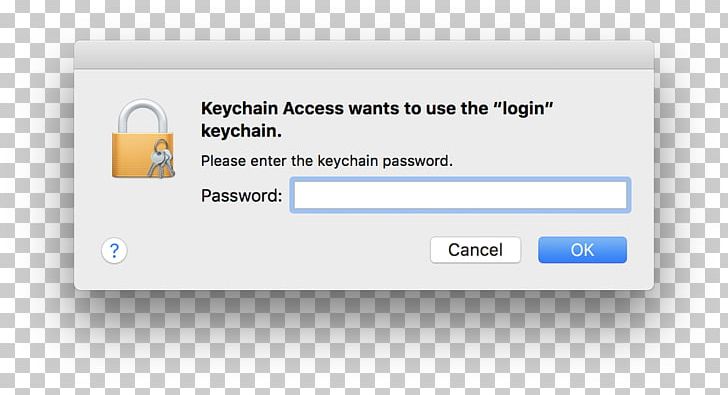Image resolution: width=728 pixels, height=395 pixels.
Task: Click the words "Keychain Access" in the heading
Action: coord(272,108)
